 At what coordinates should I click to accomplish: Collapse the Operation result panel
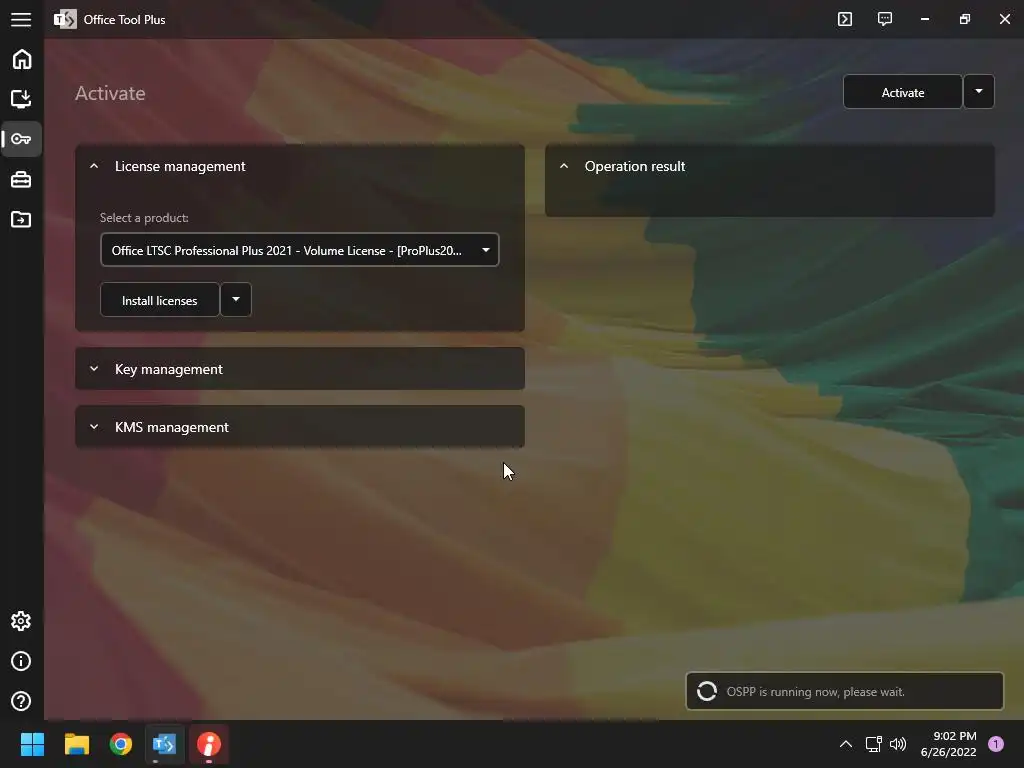click(564, 167)
